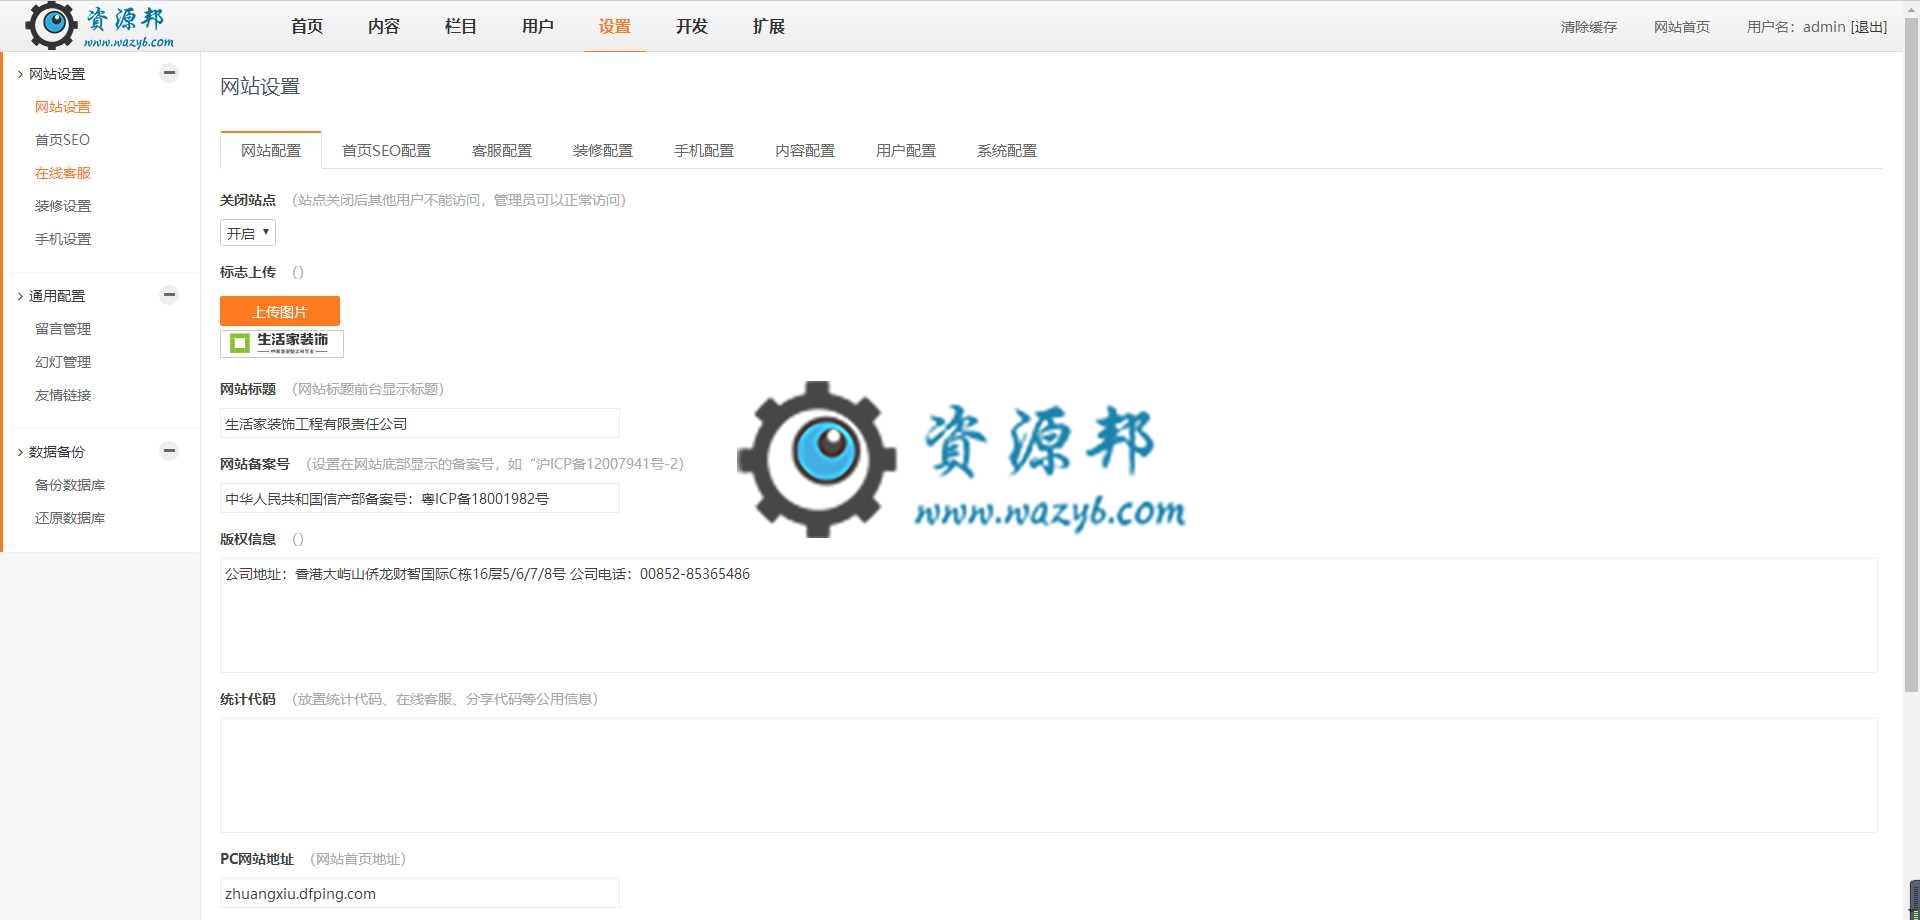Click the orange 上传图片 button
This screenshot has height=920, width=1920.
(280, 311)
